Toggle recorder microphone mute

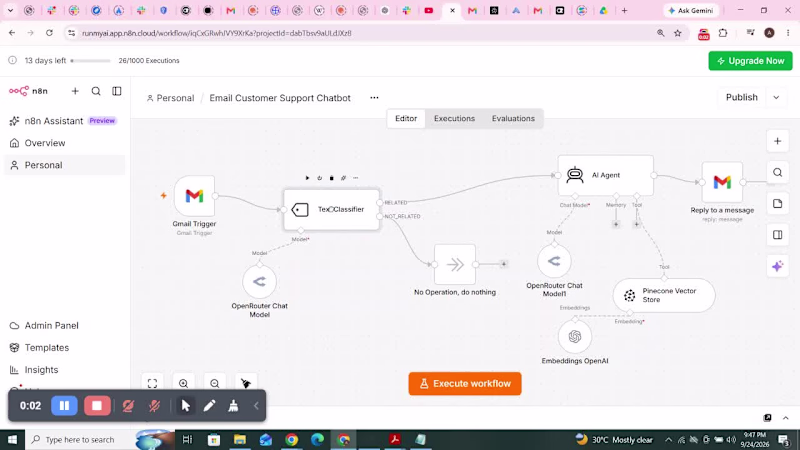tap(154, 406)
